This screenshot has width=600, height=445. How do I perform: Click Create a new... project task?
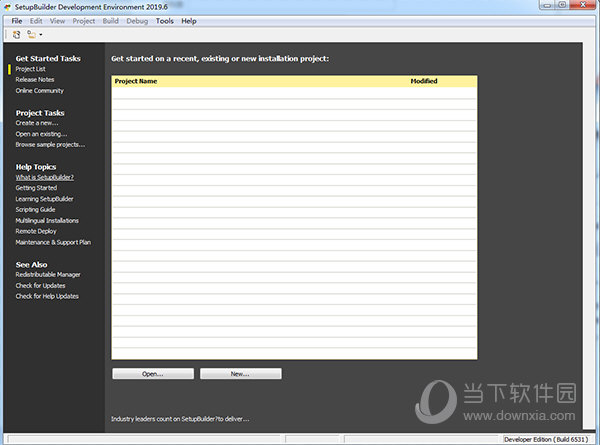click(x=37, y=123)
